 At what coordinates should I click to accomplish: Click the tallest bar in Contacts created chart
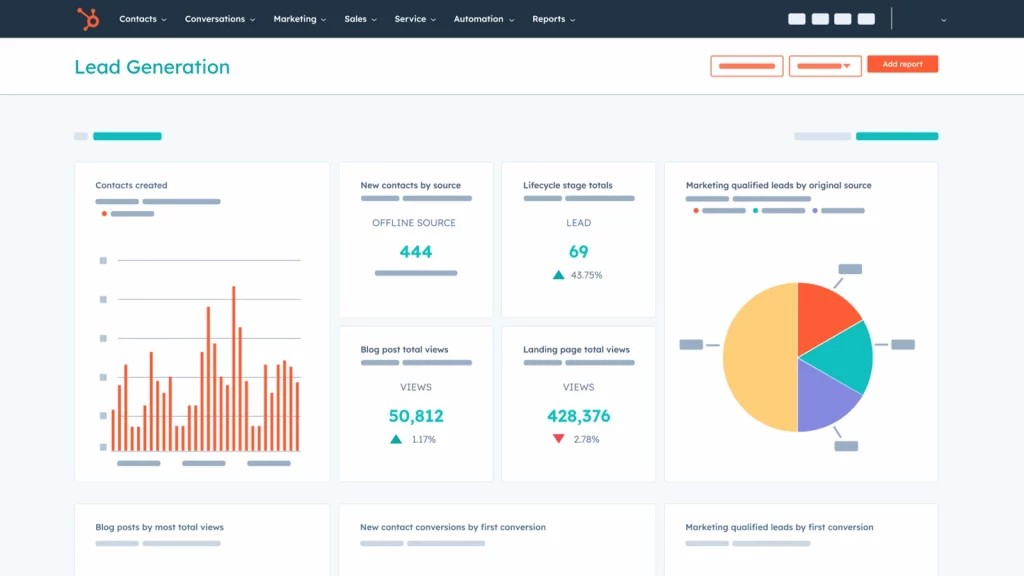(233, 368)
